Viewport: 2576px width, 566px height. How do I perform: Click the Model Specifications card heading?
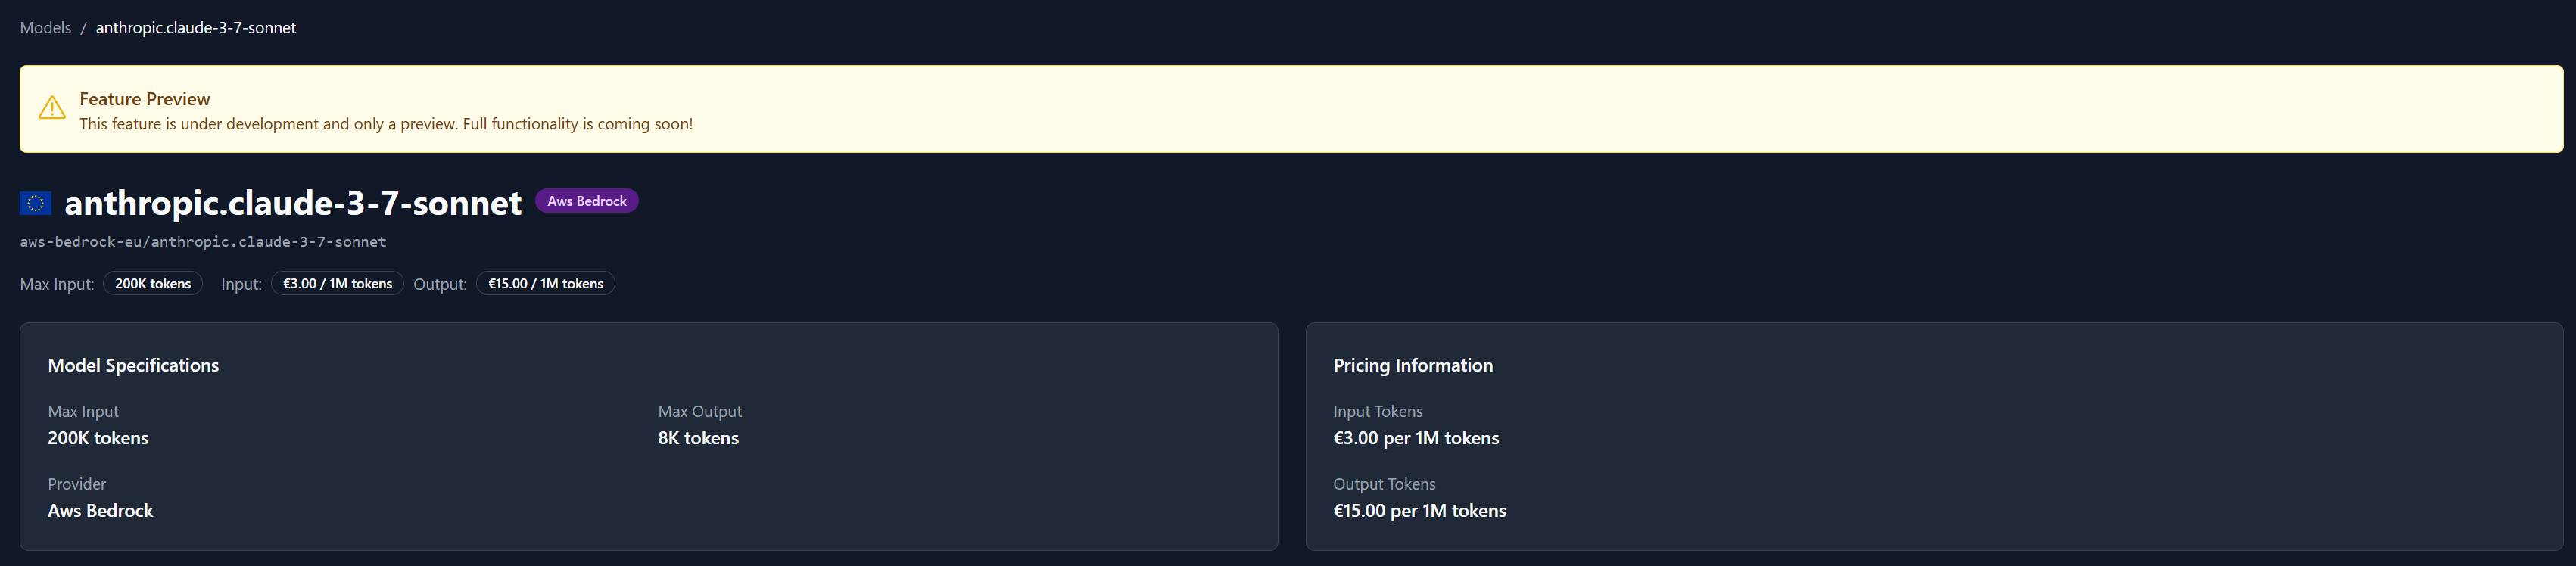133,365
